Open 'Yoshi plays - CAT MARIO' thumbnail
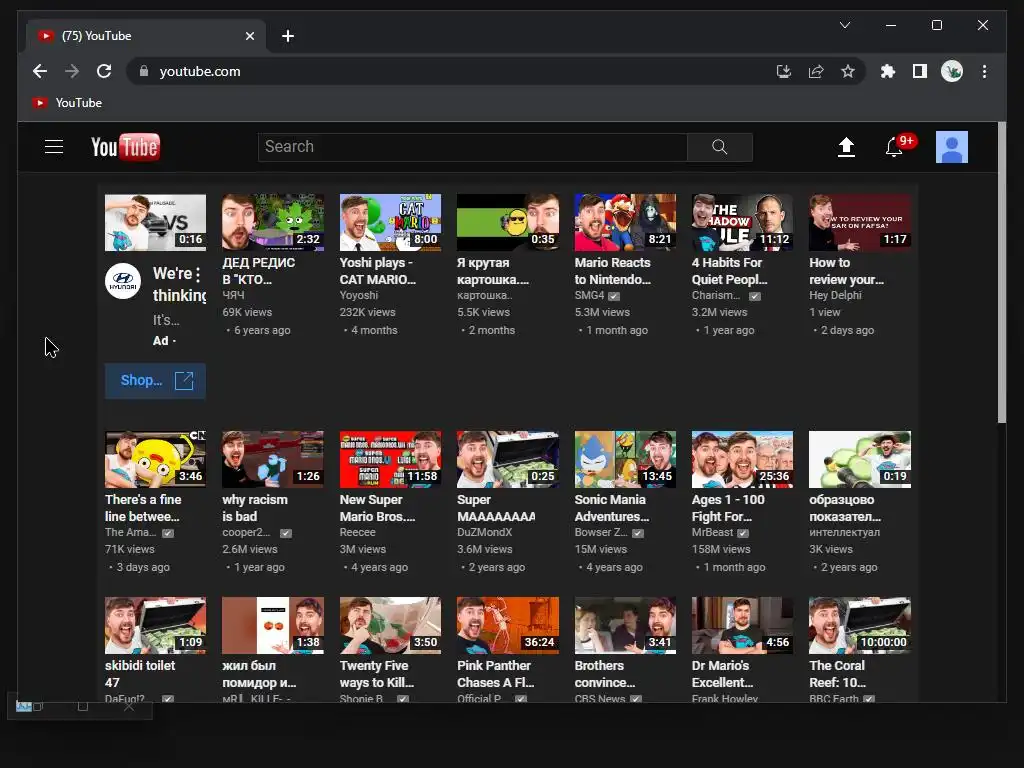Image resolution: width=1024 pixels, height=768 pixels. point(391,223)
